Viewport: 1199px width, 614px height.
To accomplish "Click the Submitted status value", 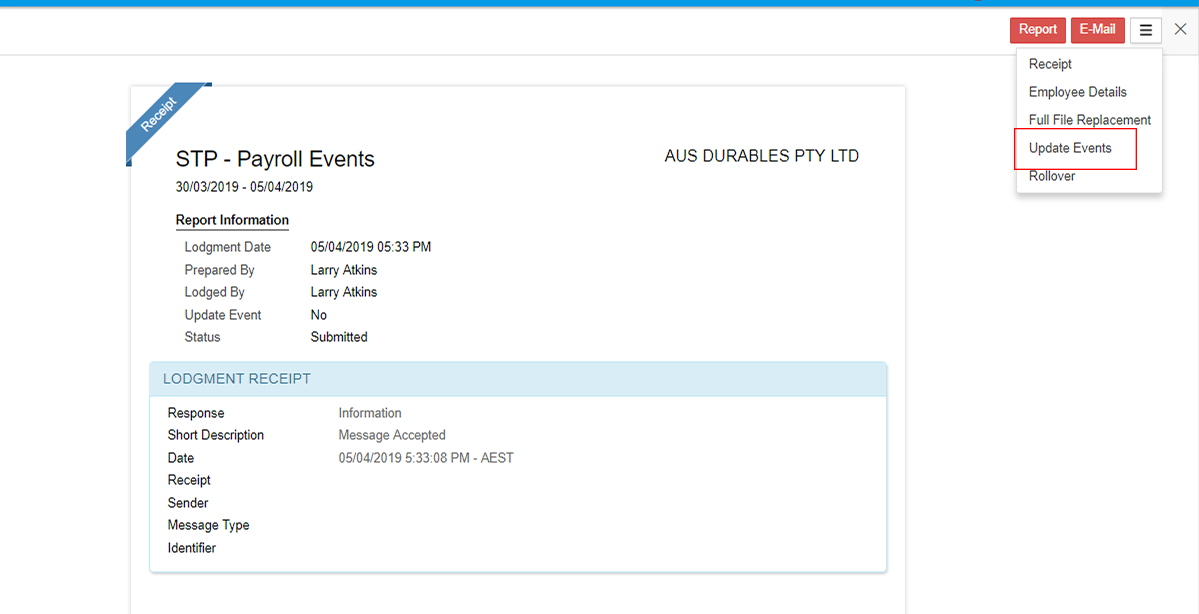I will point(339,337).
